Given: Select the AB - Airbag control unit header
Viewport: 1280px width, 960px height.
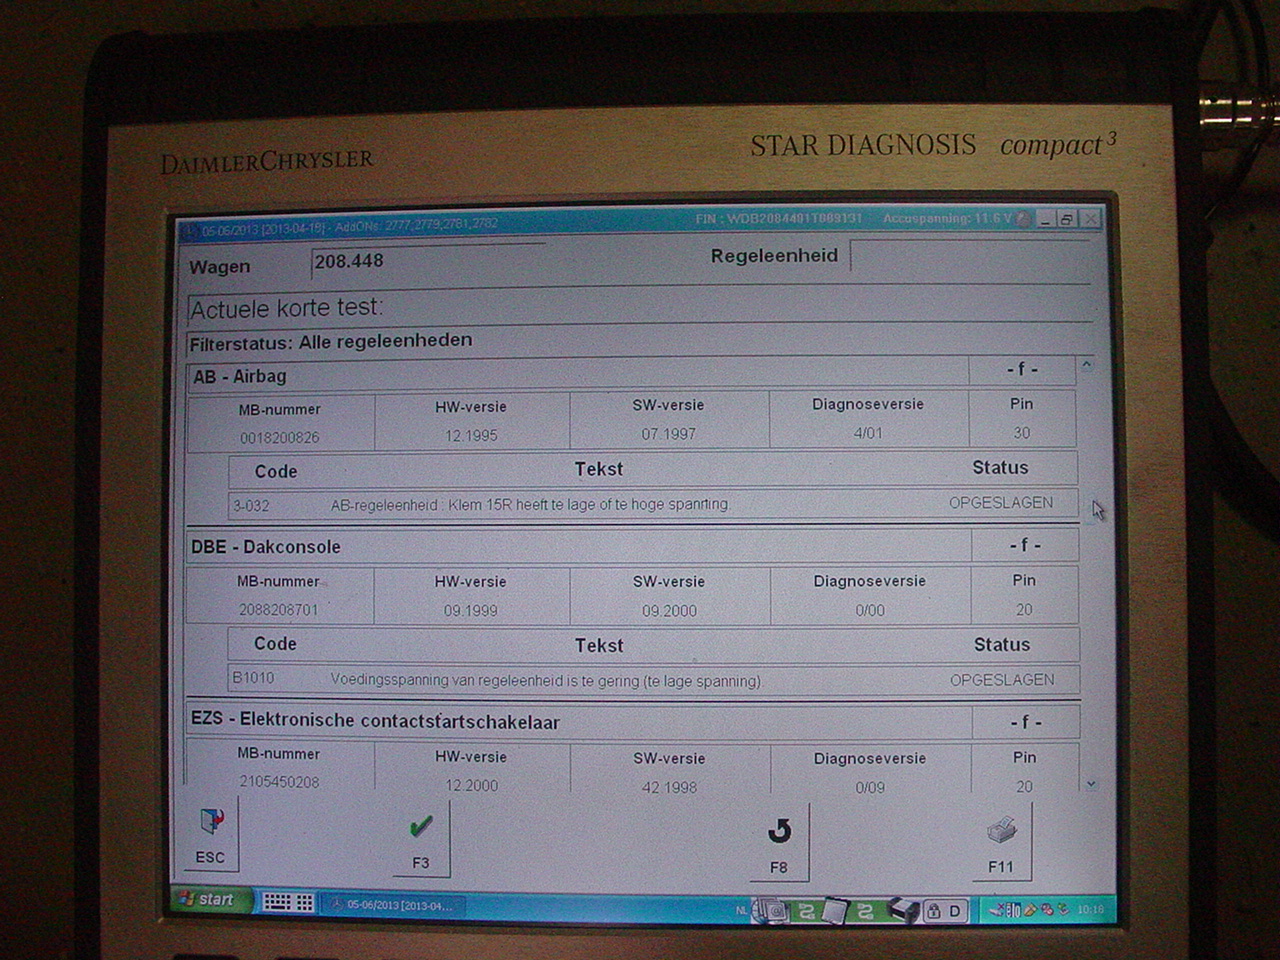Looking at the screenshot, I should tap(578, 376).
